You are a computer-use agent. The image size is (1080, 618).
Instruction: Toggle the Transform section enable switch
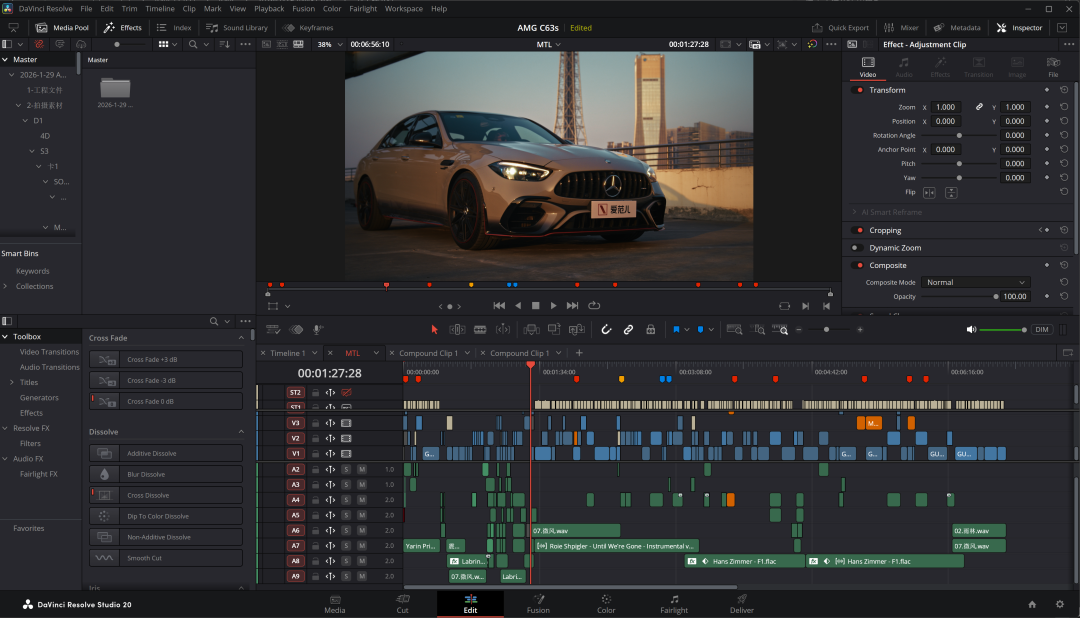(x=859, y=90)
